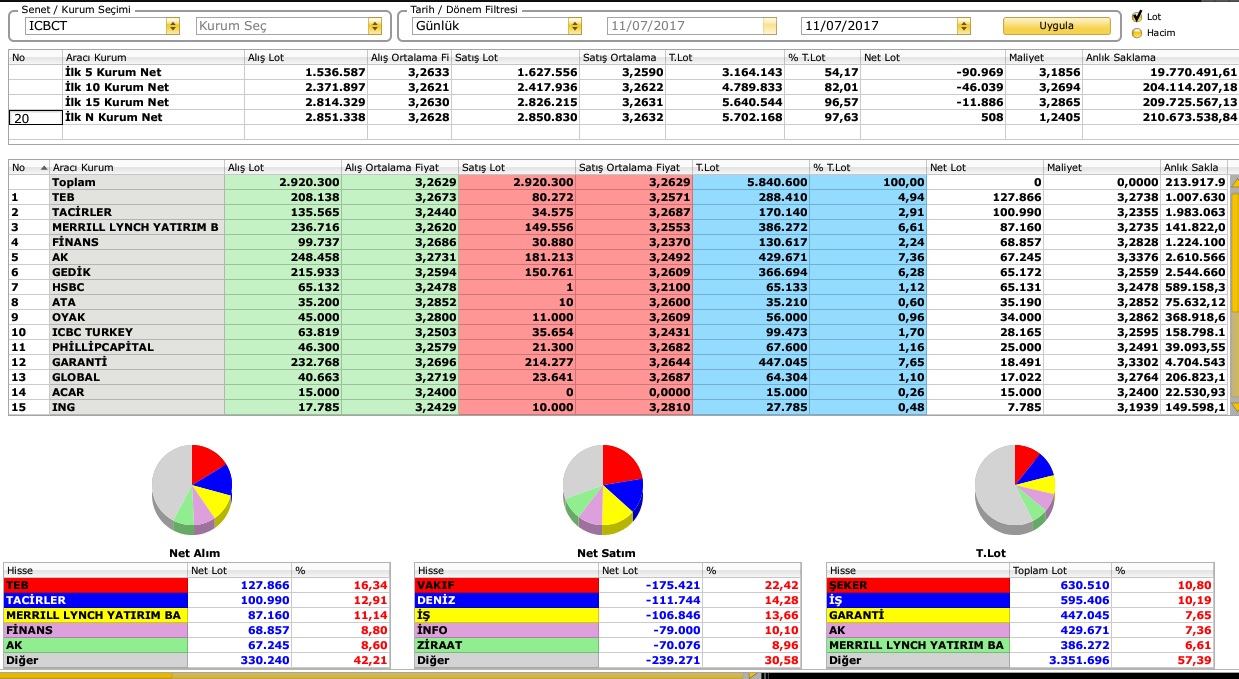This screenshot has height=679, width=1239.
Task: Select the ATA broker row
Action: pos(618,303)
